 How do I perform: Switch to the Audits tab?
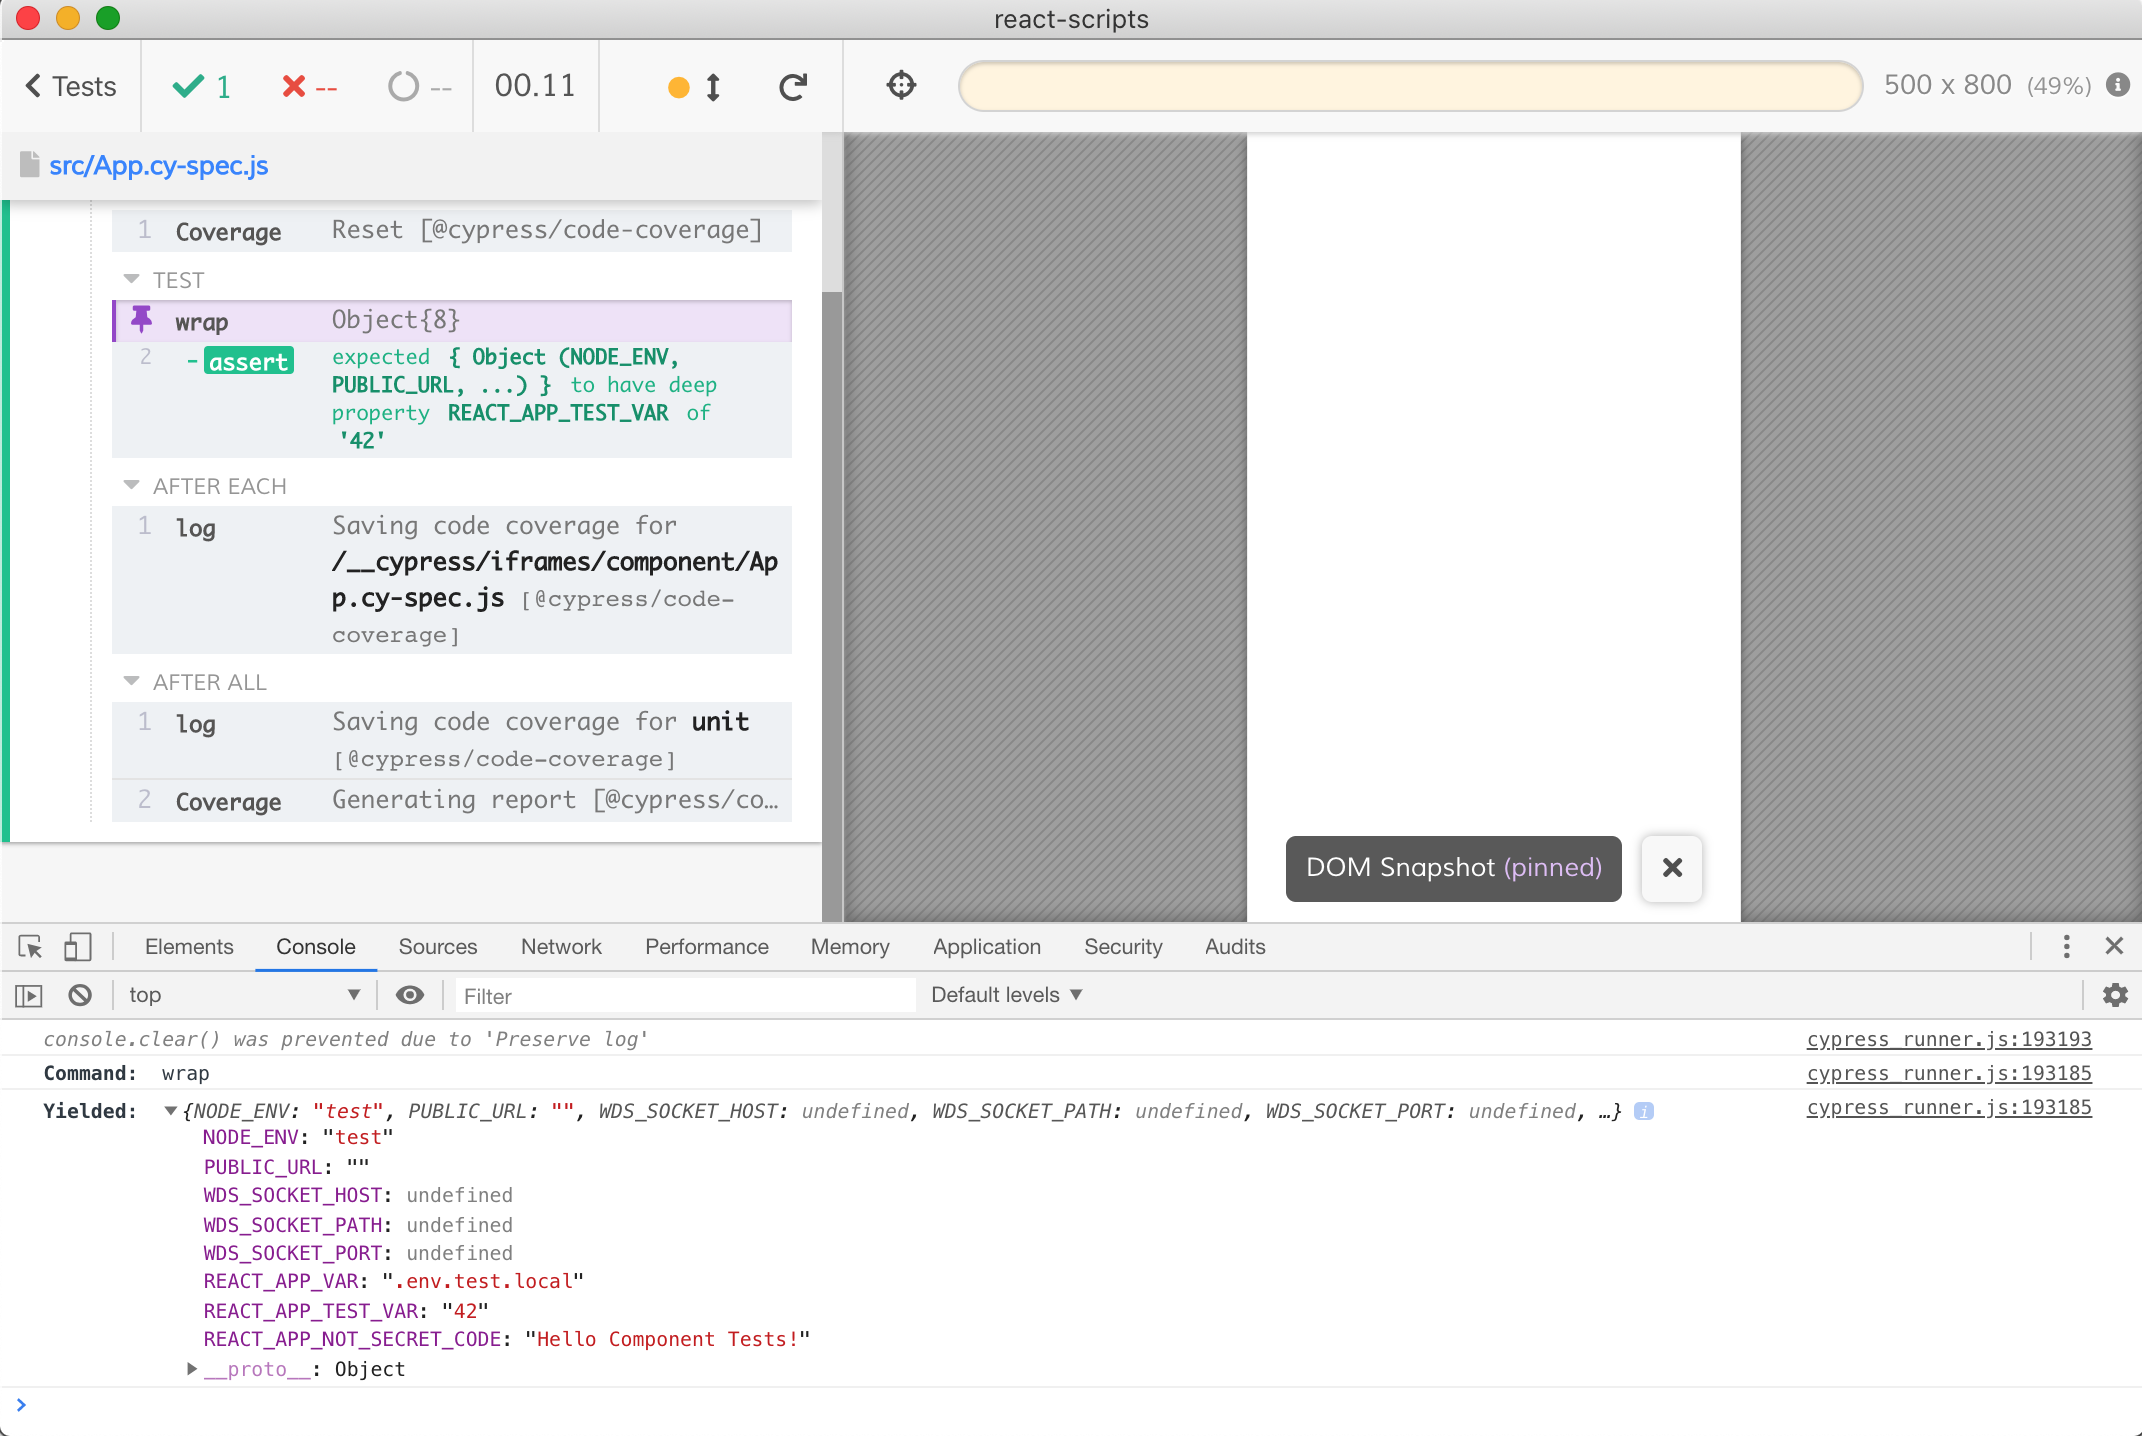[1235, 947]
